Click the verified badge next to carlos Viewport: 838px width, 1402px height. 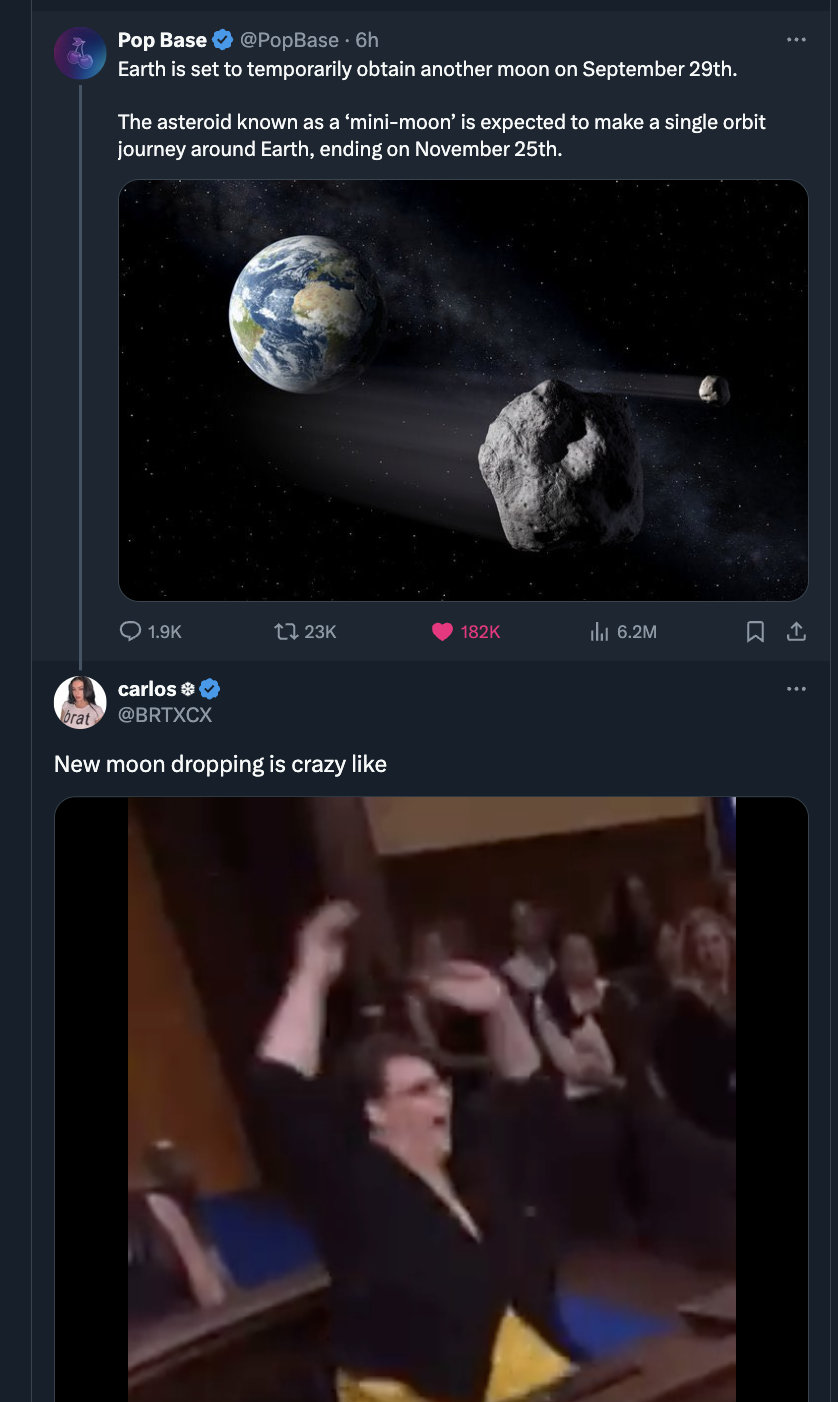pos(209,688)
